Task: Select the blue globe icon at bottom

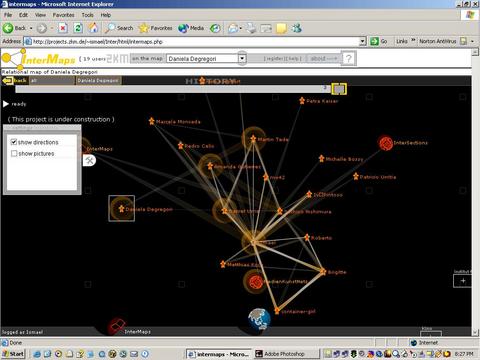Action: click(259, 319)
